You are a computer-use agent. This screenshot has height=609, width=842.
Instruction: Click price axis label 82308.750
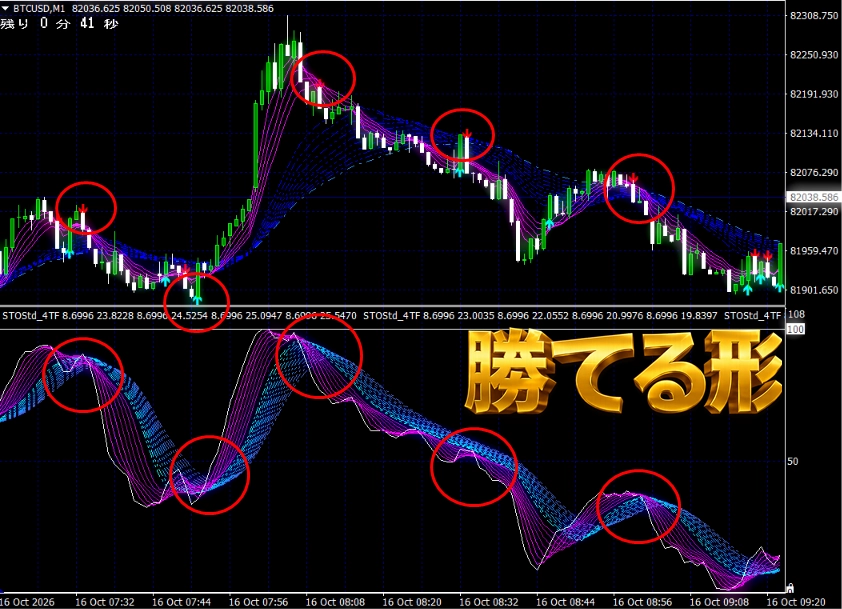814,16
